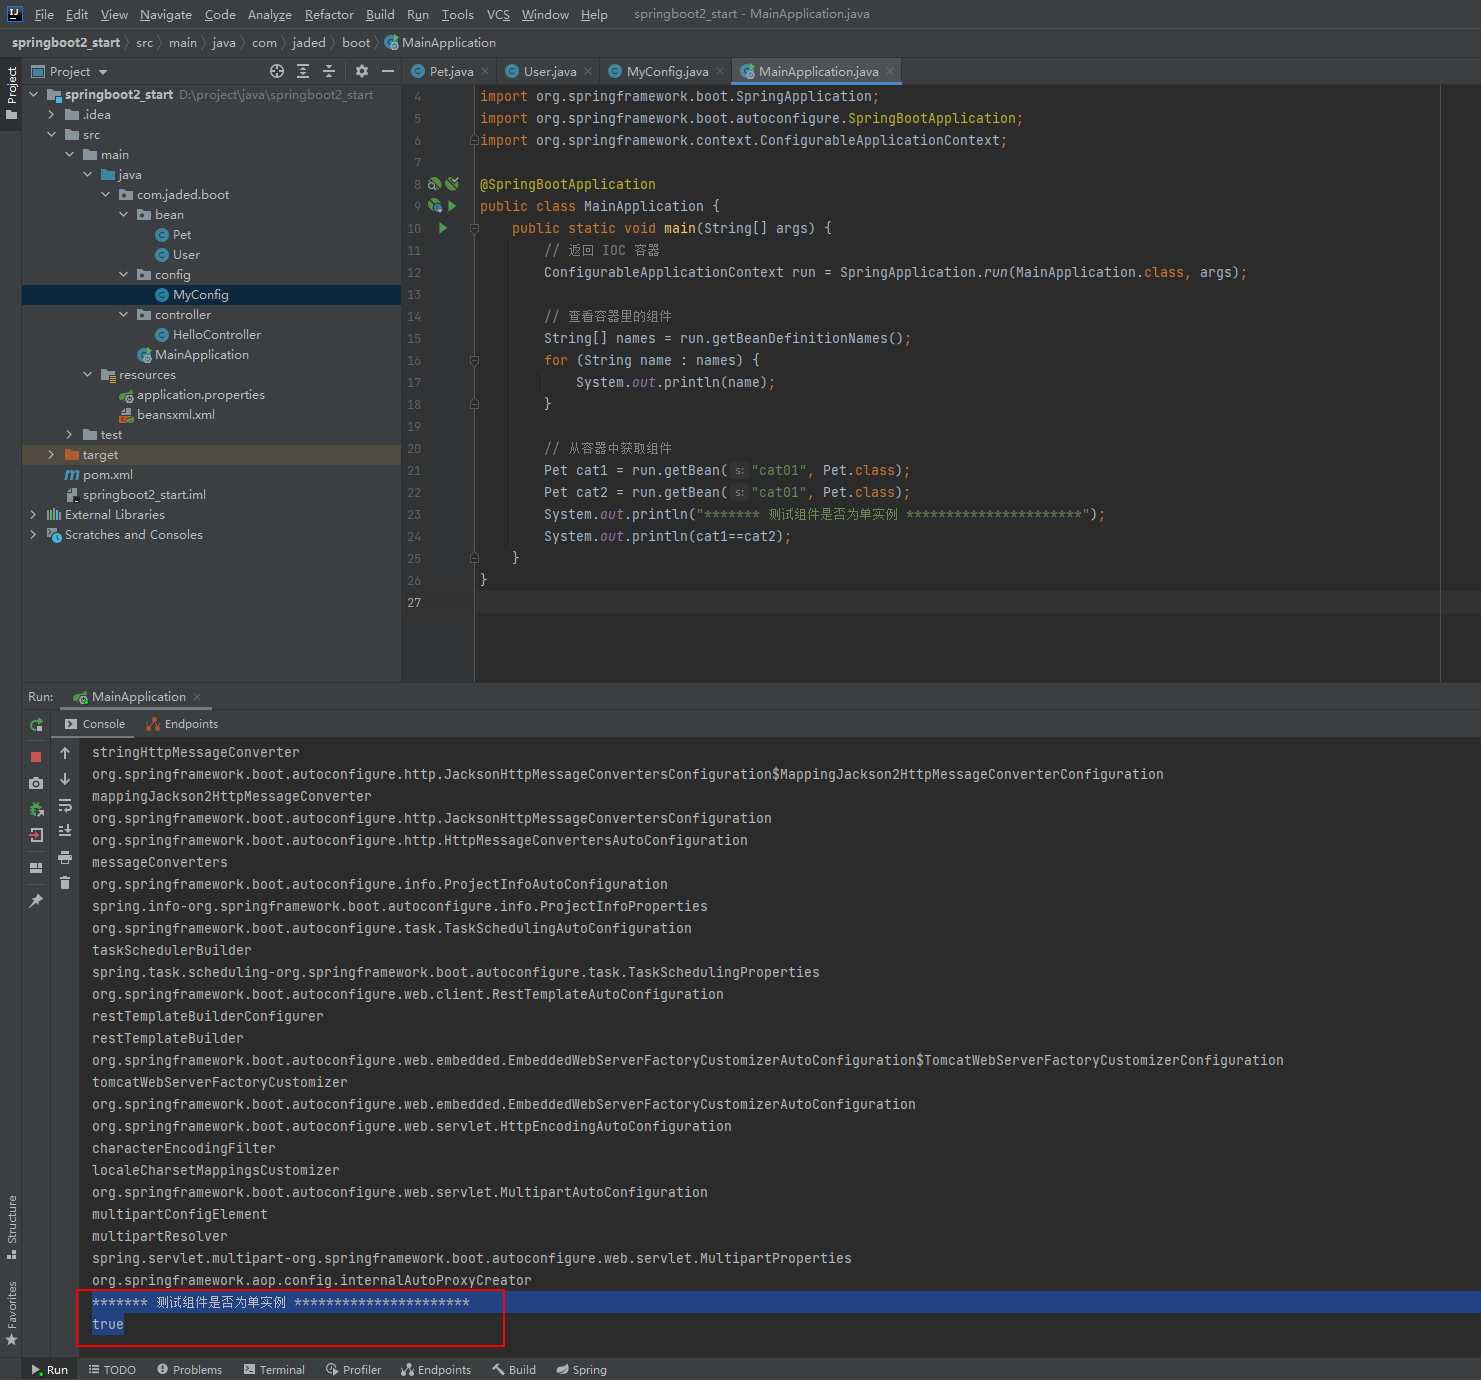The width and height of the screenshot is (1481, 1380).
Task: Click 'jaded' breadcrumb in navigation bar
Action: [309, 43]
